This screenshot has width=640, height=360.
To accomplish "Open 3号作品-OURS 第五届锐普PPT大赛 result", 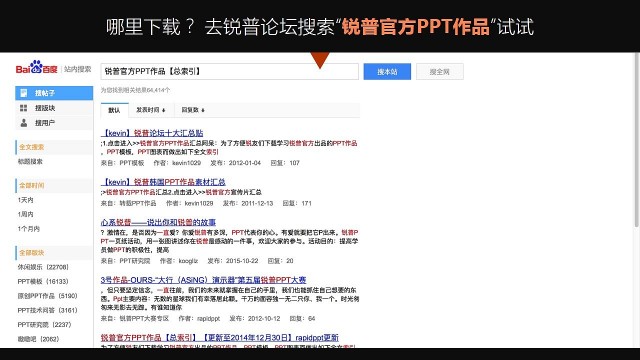I will point(203,280).
